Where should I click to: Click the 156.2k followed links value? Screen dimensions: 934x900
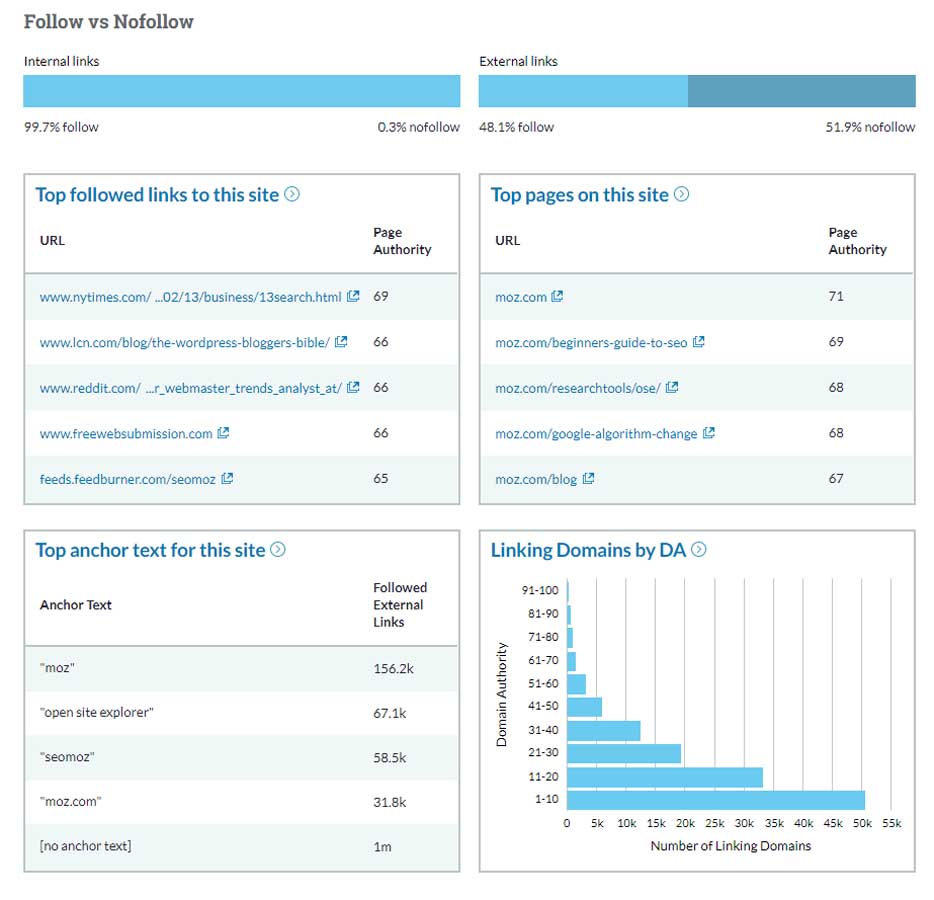[393, 668]
